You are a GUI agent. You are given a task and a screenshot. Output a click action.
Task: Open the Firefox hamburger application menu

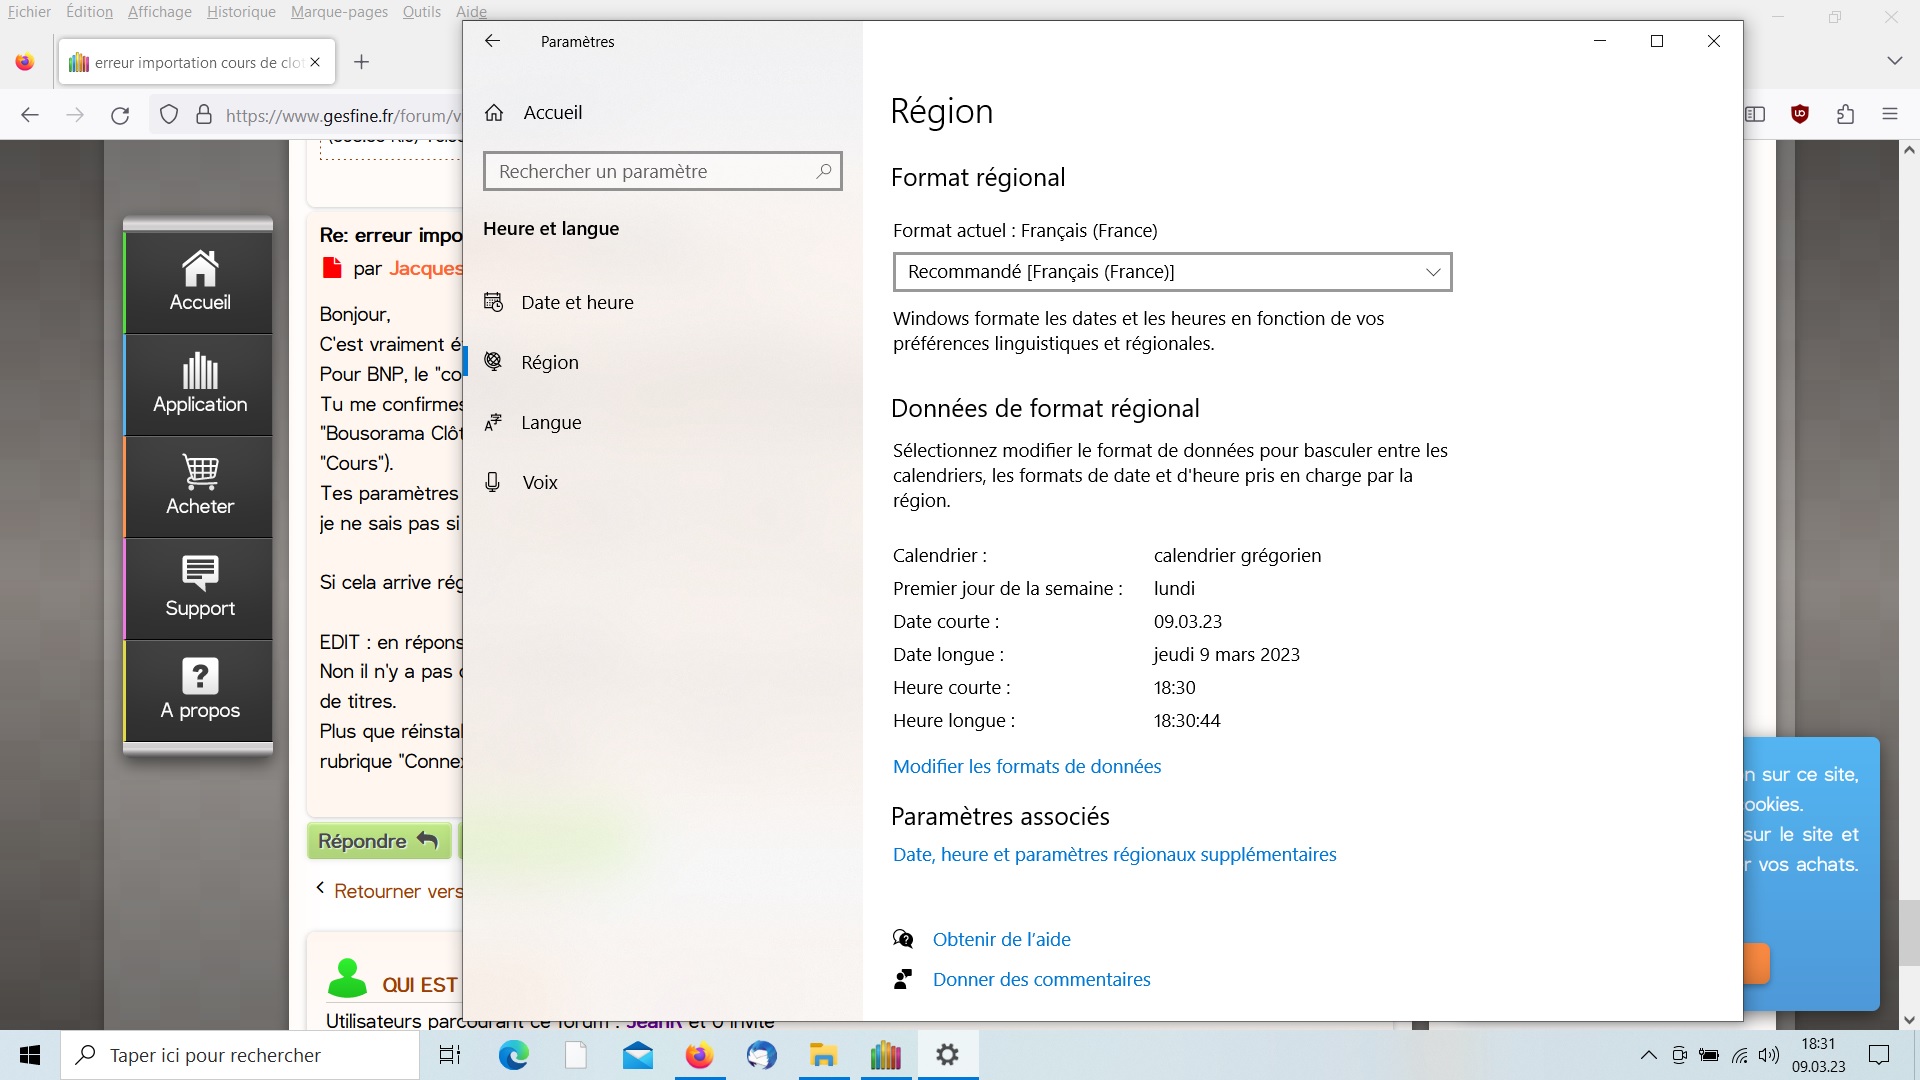pyautogui.click(x=1889, y=114)
